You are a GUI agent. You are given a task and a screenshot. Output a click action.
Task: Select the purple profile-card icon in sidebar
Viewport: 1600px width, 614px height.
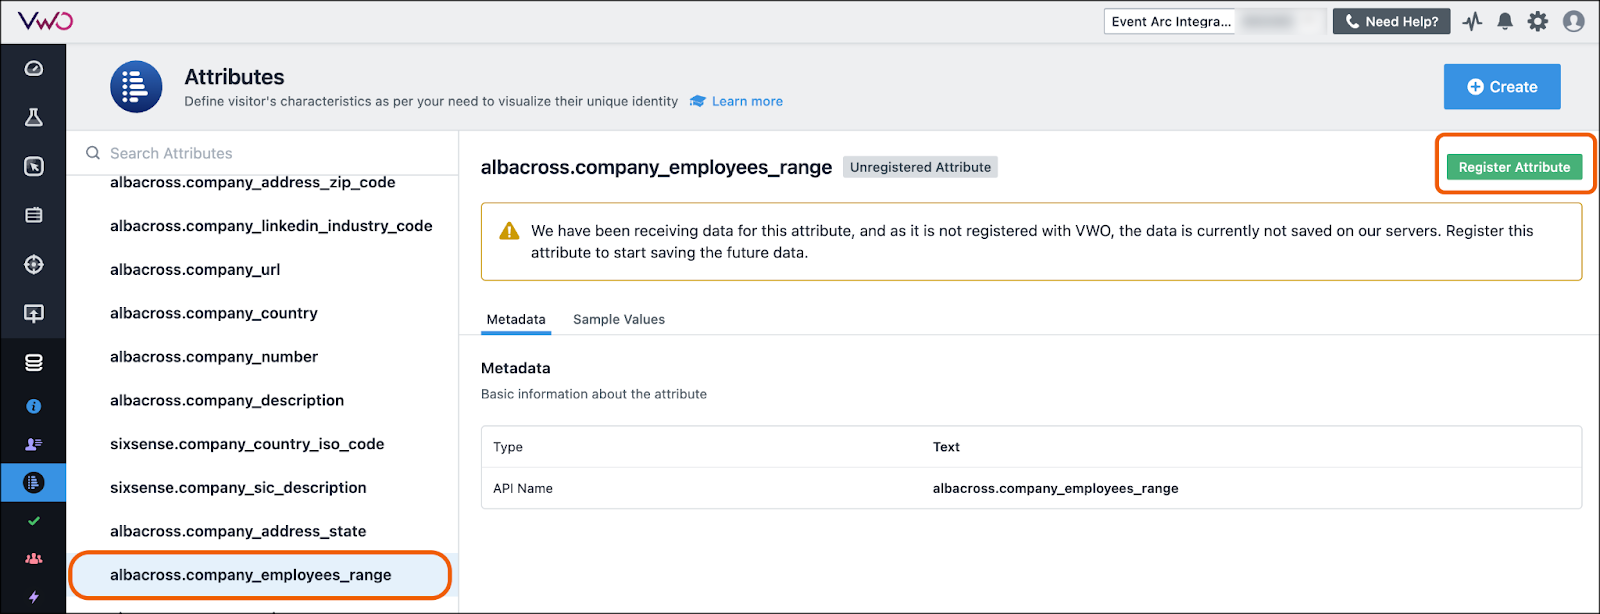point(33,444)
